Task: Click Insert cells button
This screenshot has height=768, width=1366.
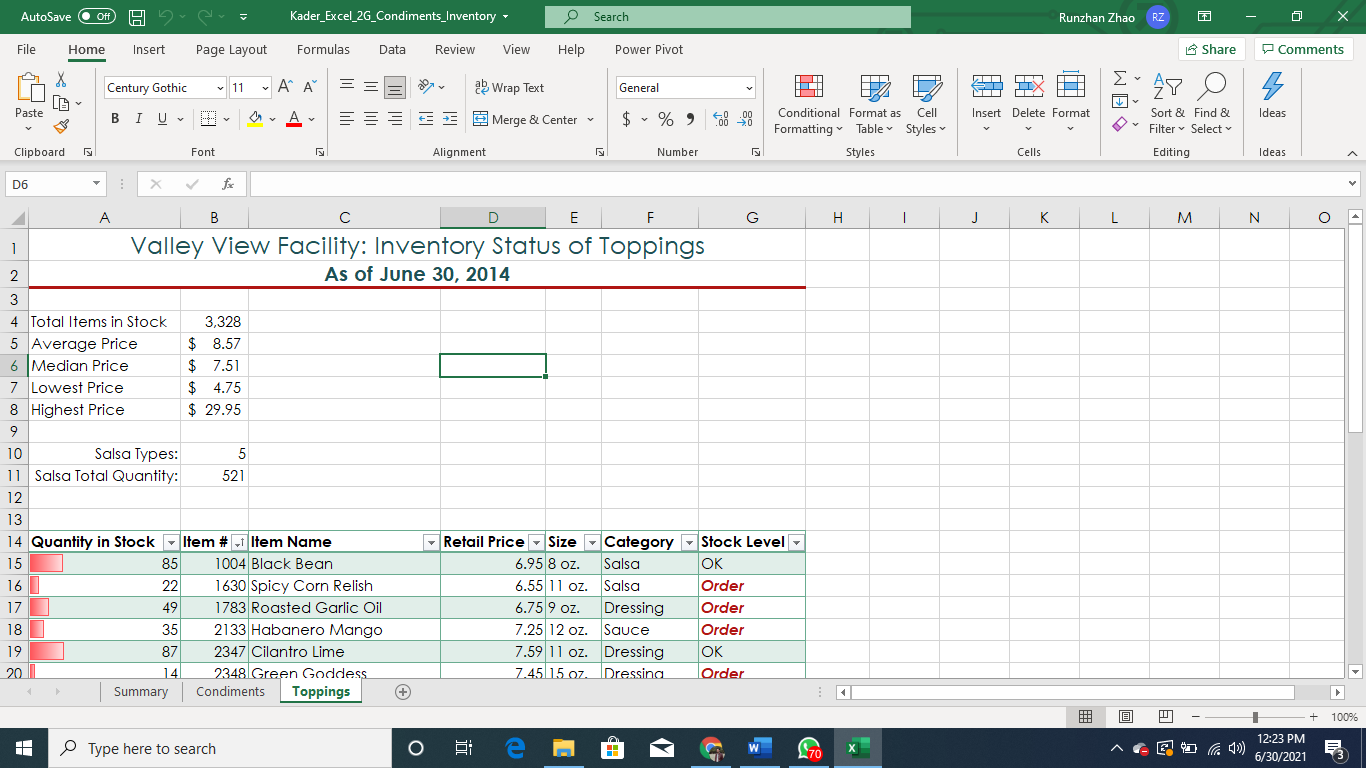Action: point(986,104)
